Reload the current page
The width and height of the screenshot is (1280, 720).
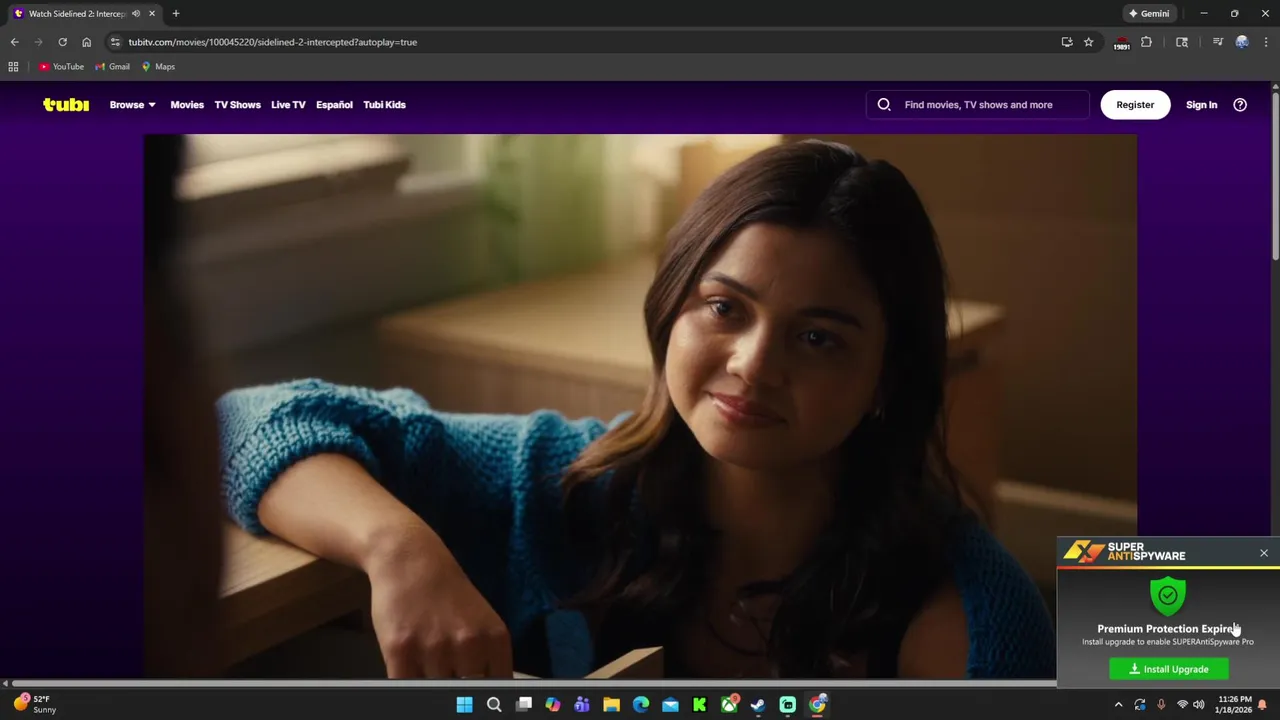[62, 42]
